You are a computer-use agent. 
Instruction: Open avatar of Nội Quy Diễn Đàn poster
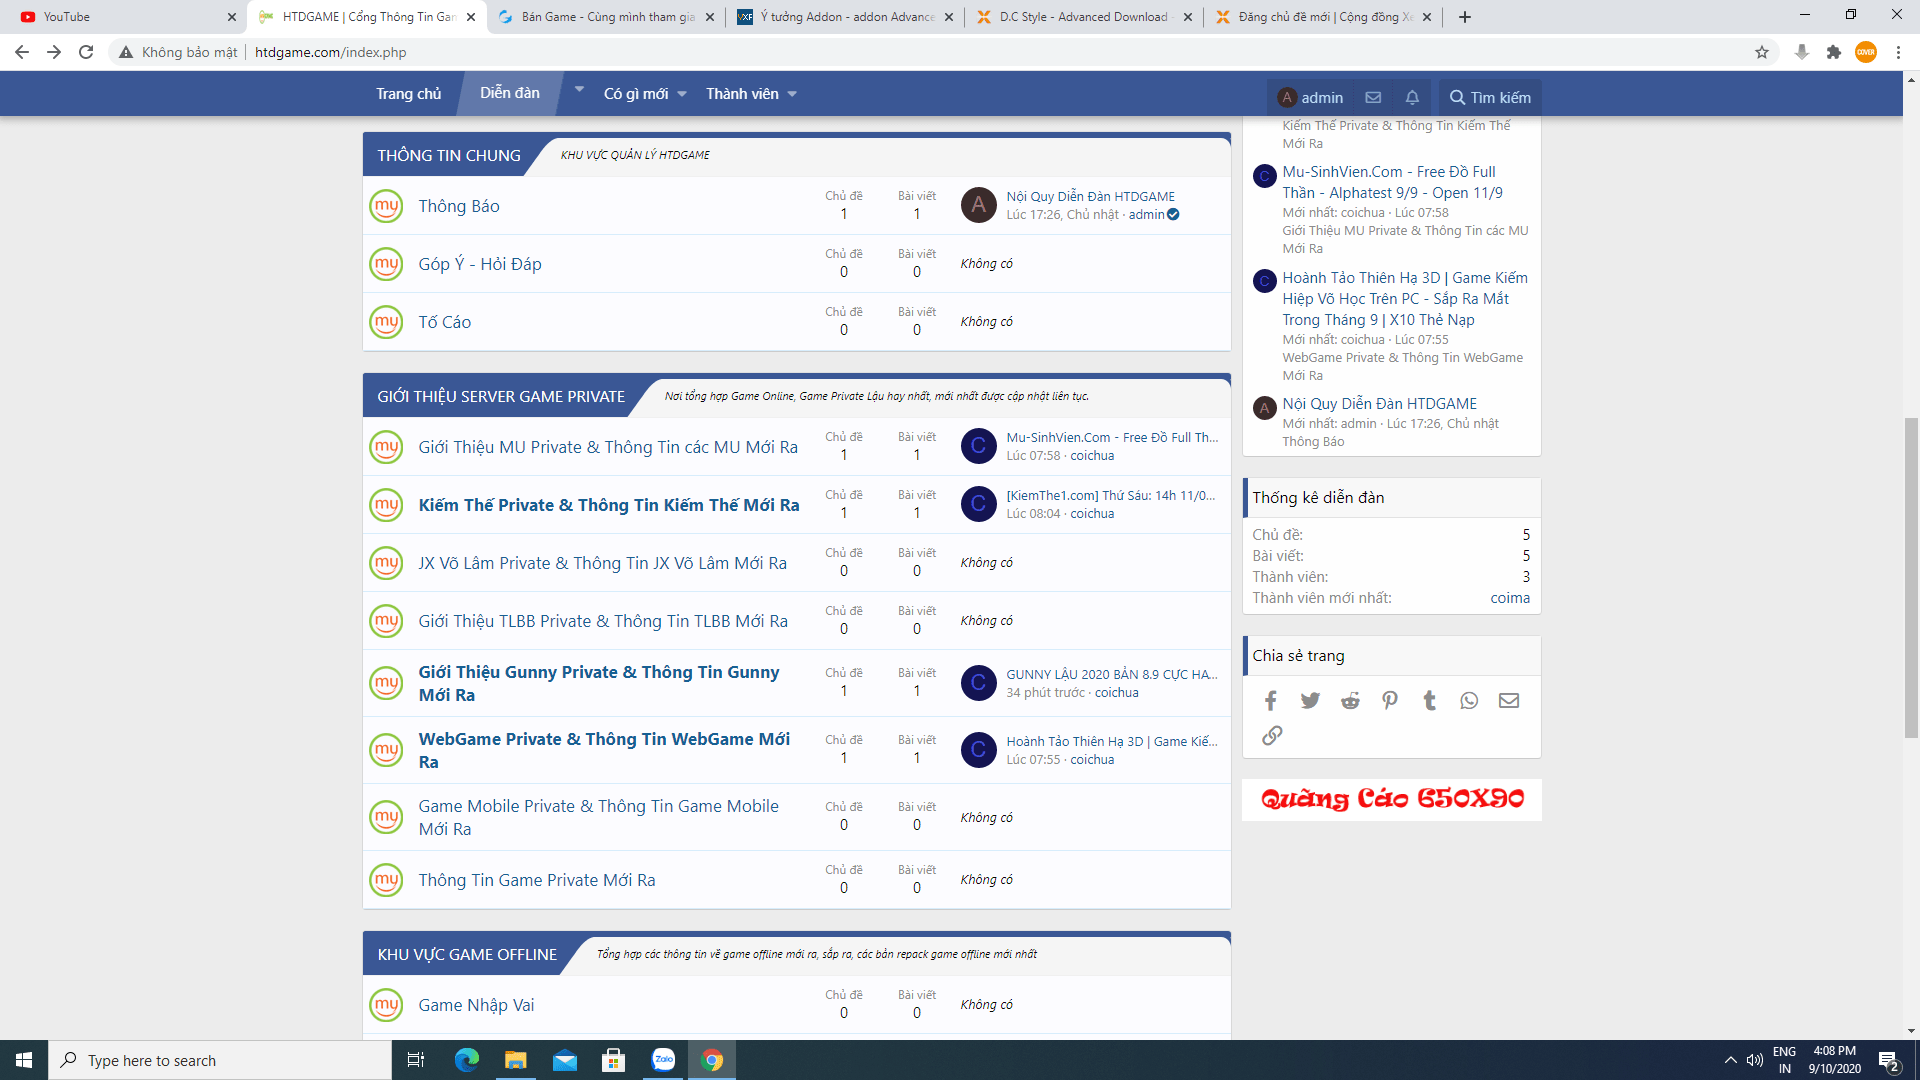click(978, 205)
